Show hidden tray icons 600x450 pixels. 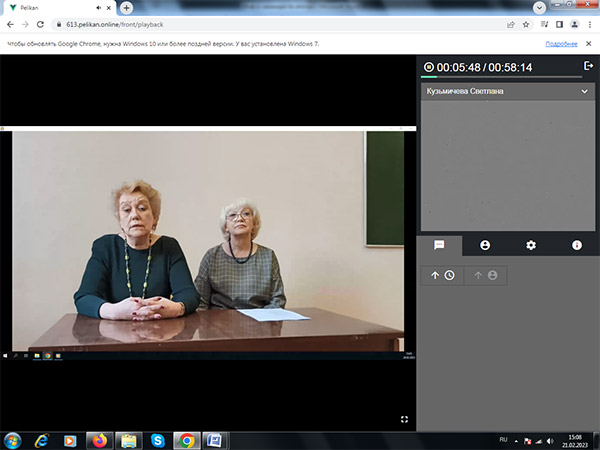516,441
